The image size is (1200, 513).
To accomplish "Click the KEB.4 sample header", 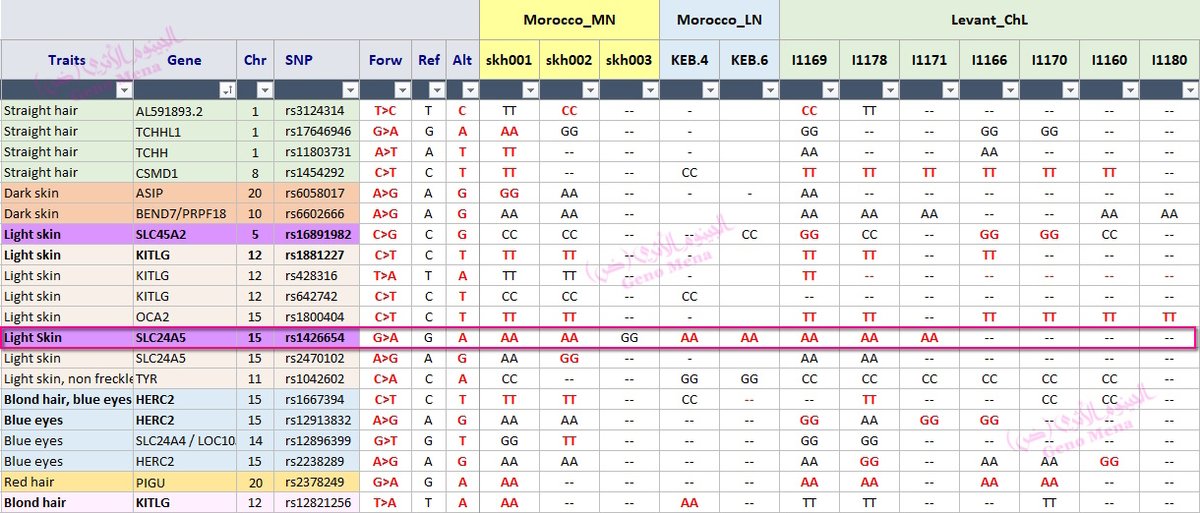I will [689, 60].
